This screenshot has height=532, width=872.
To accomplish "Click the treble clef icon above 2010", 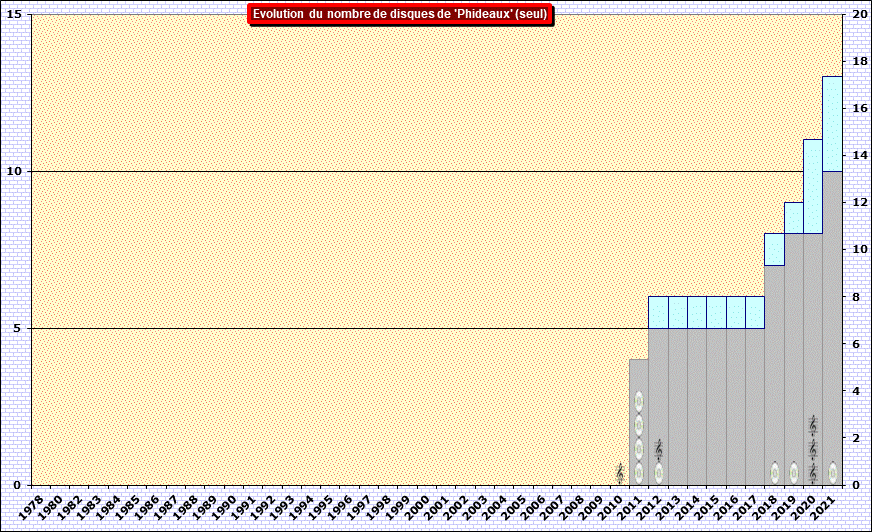I will coord(620,472).
